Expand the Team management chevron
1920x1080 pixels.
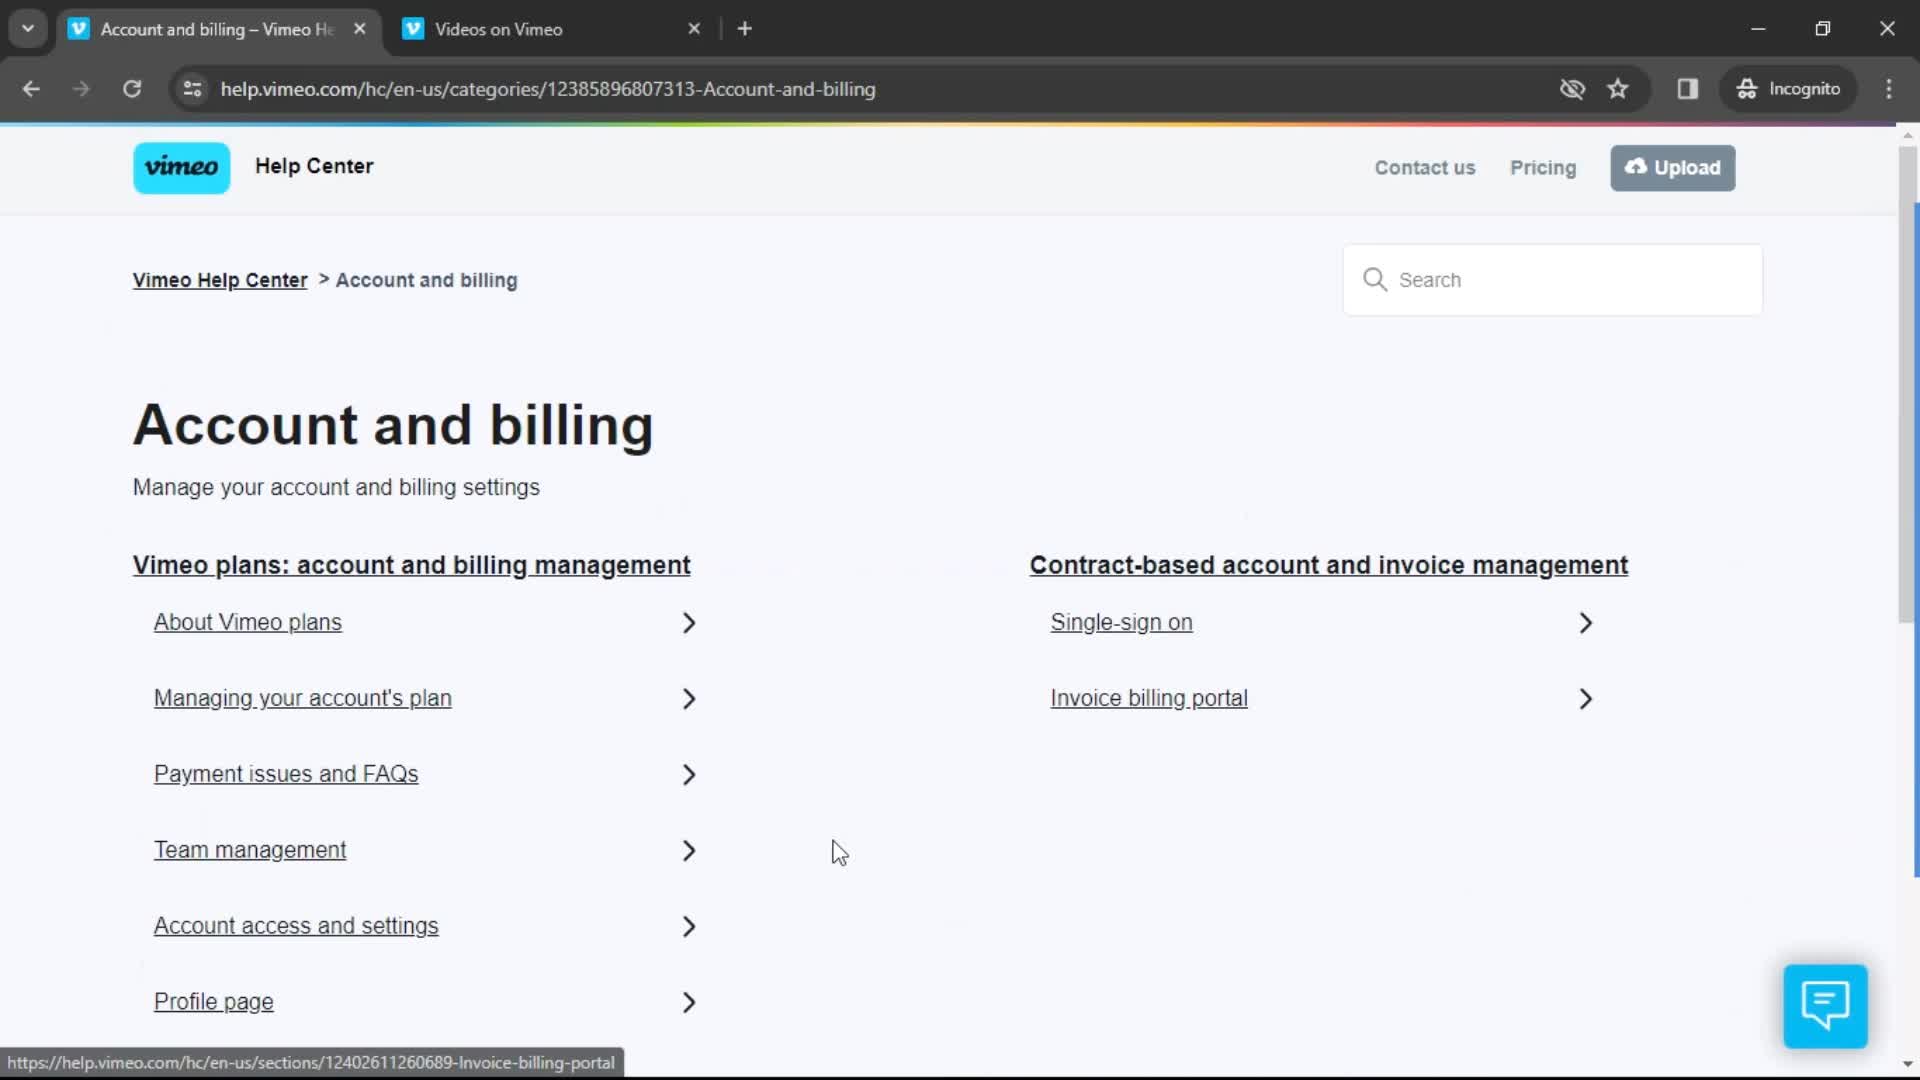tap(689, 851)
